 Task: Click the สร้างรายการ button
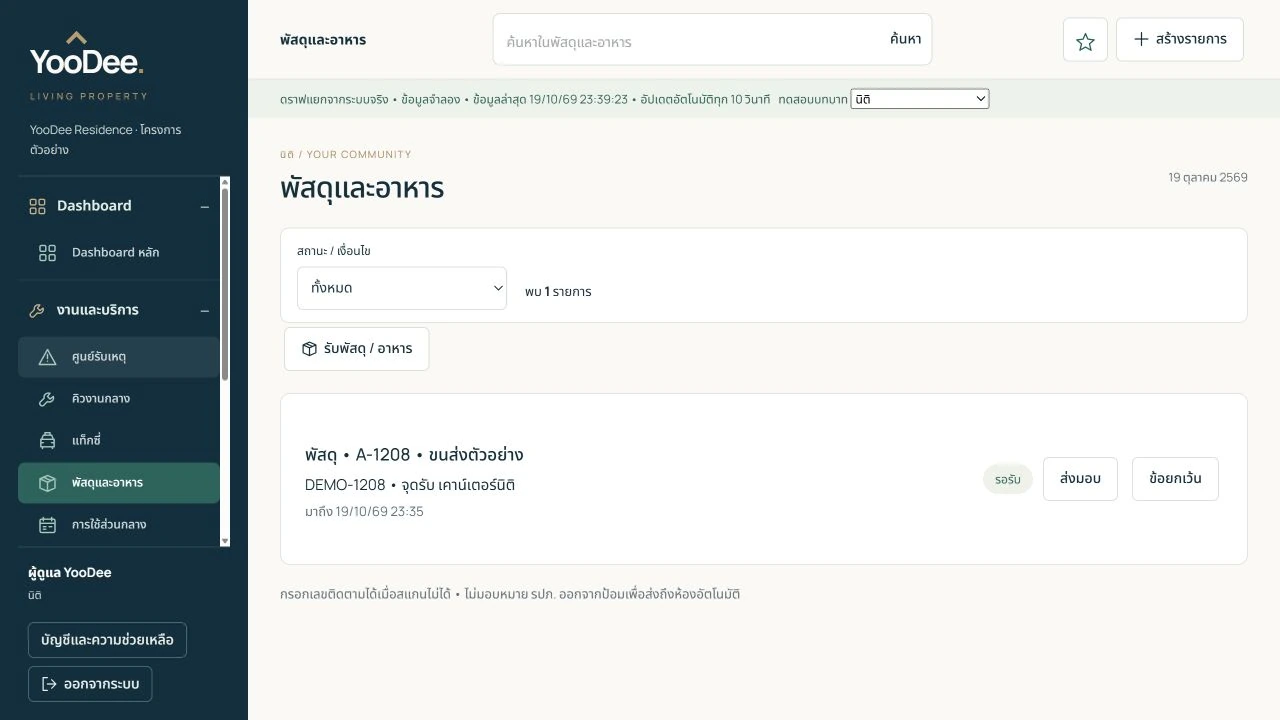(x=1180, y=39)
